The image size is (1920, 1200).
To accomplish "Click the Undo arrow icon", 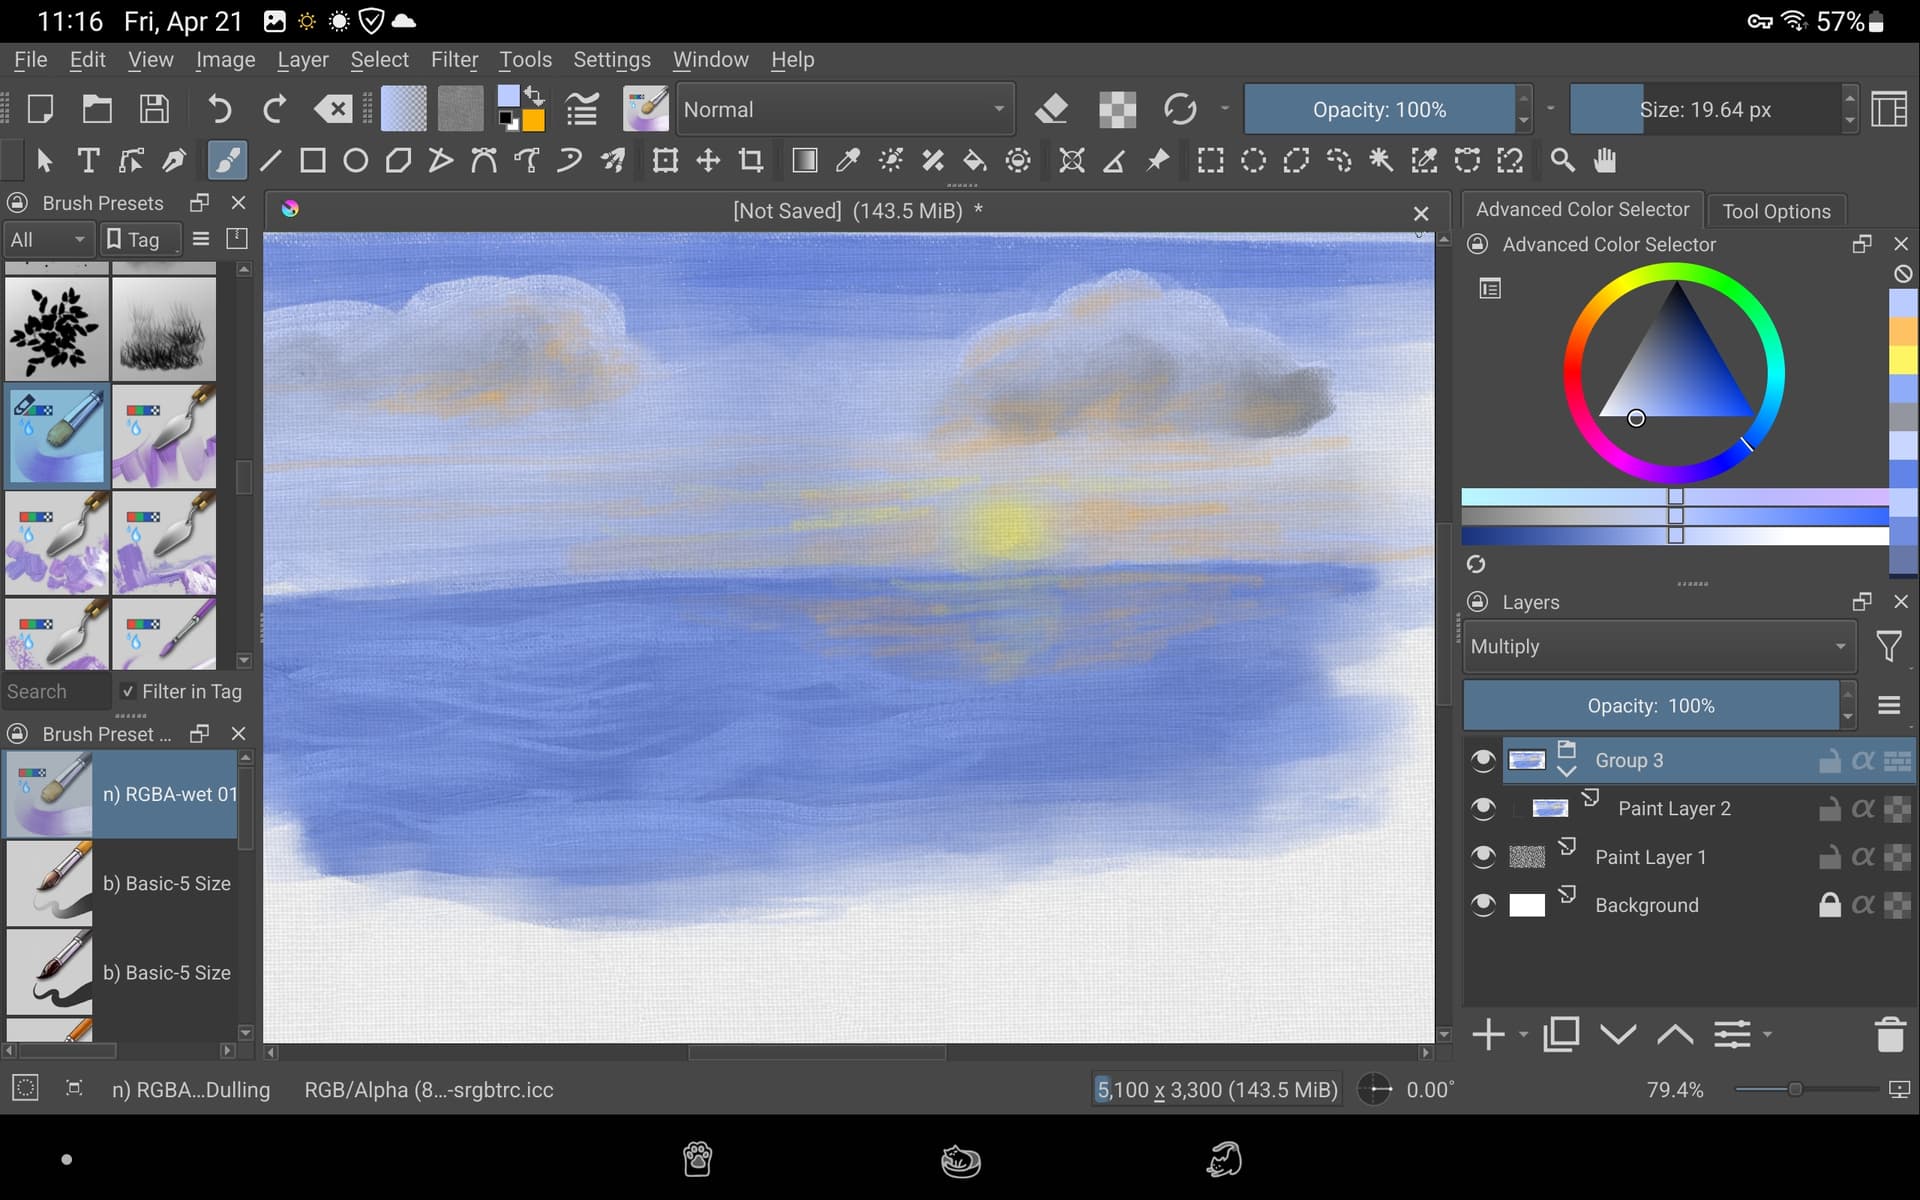I will coord(219,109).
